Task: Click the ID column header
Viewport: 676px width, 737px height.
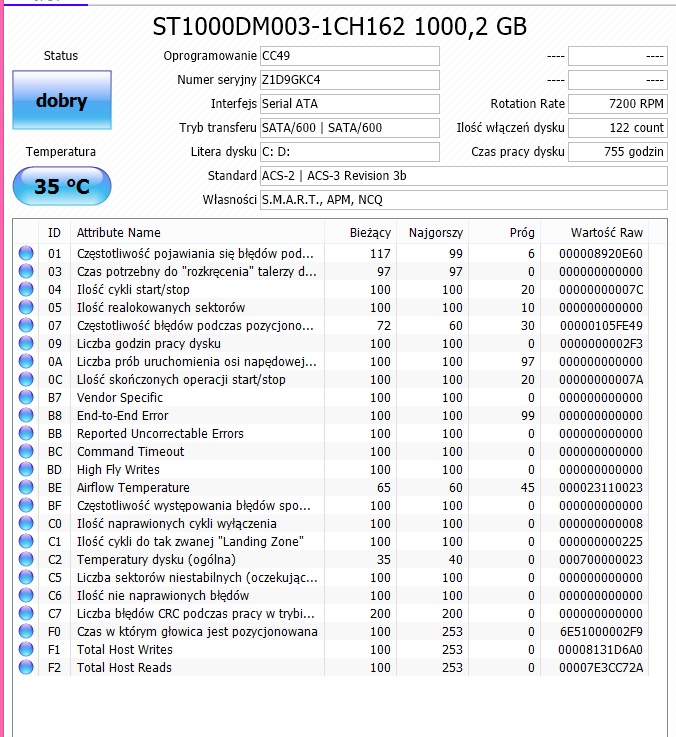Action: 54,233
